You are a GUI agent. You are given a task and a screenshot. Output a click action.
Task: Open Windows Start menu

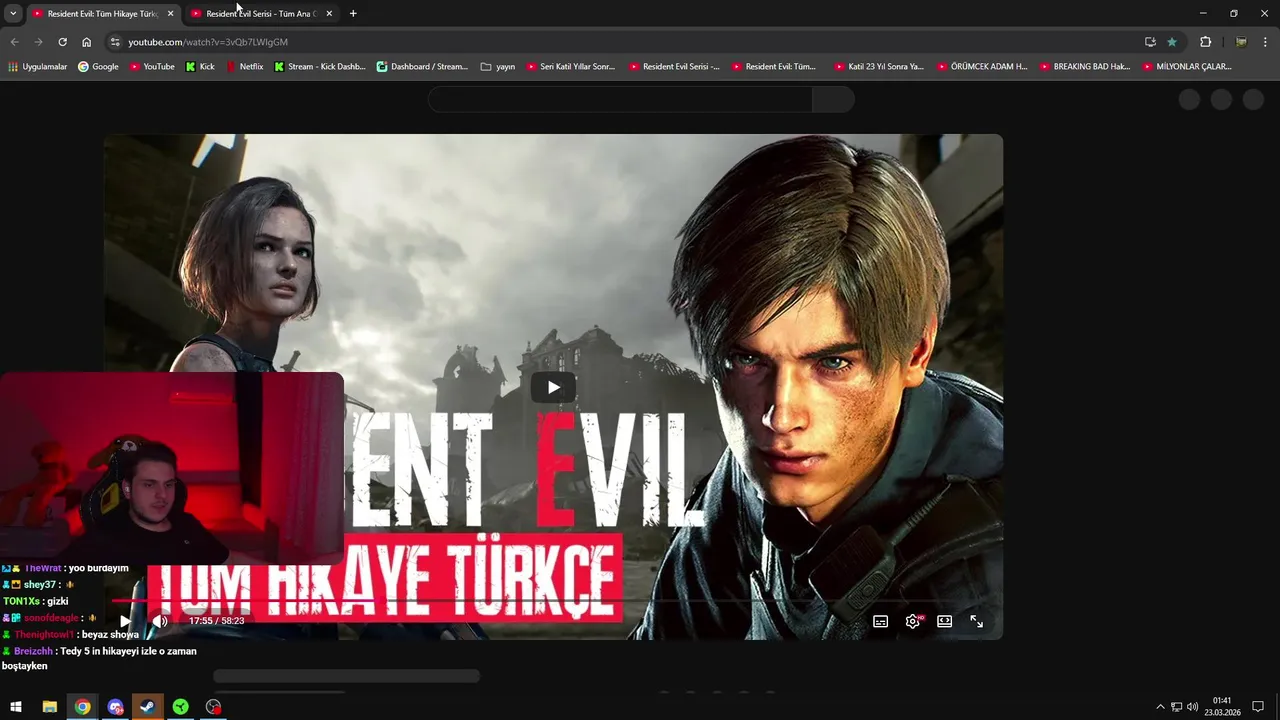[x=16, y=707]
